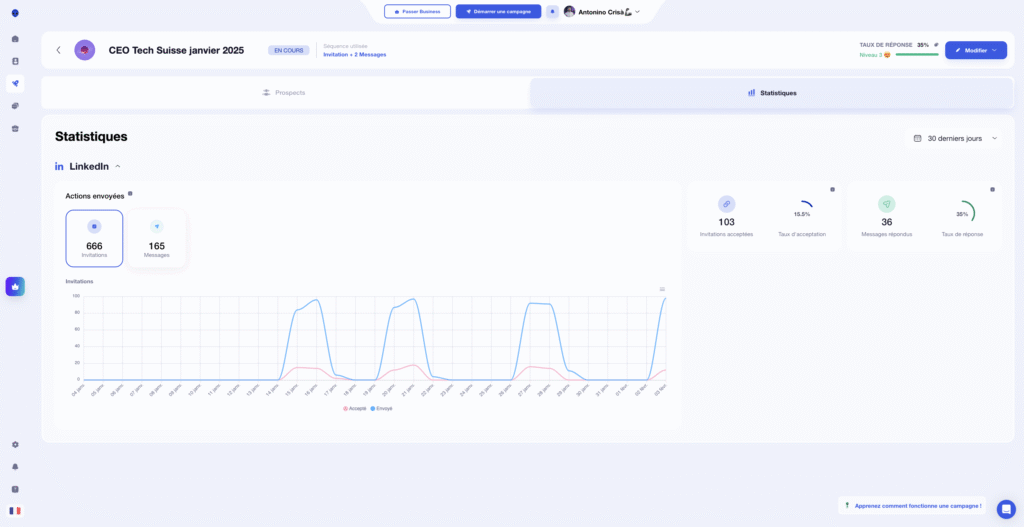Click the Démarrer une campagne button
This screenshot has height=527, width=1024.
pos(498,12)
